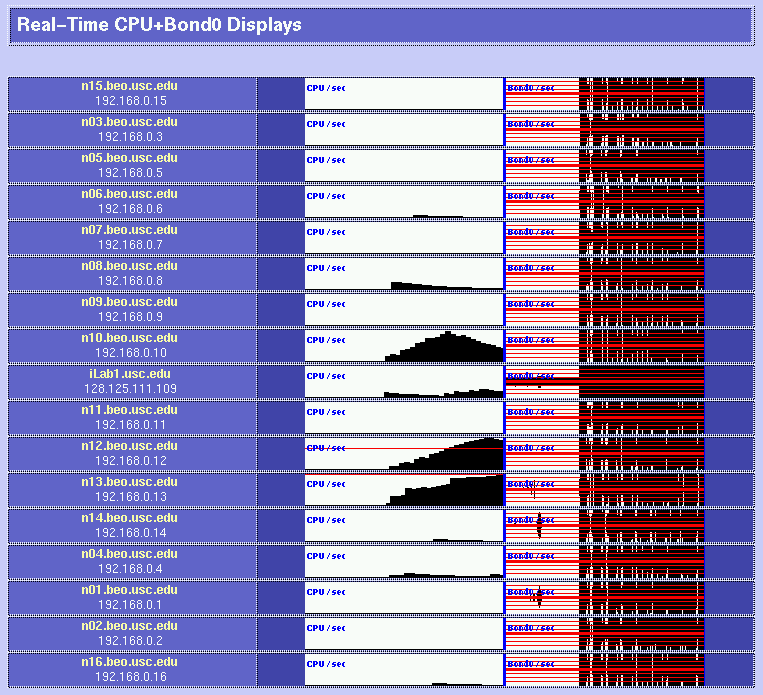Viewport: 763px width, 695px height.
Task: Click the CPU/sec graph for n12
Action: 404,454
